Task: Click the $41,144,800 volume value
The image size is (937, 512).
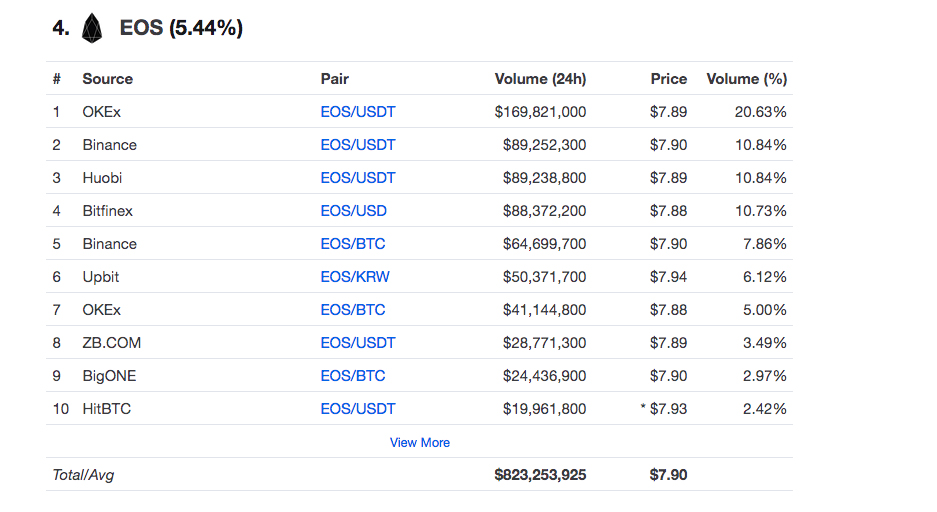Action: pyautogui.click(x=544, y=310)
